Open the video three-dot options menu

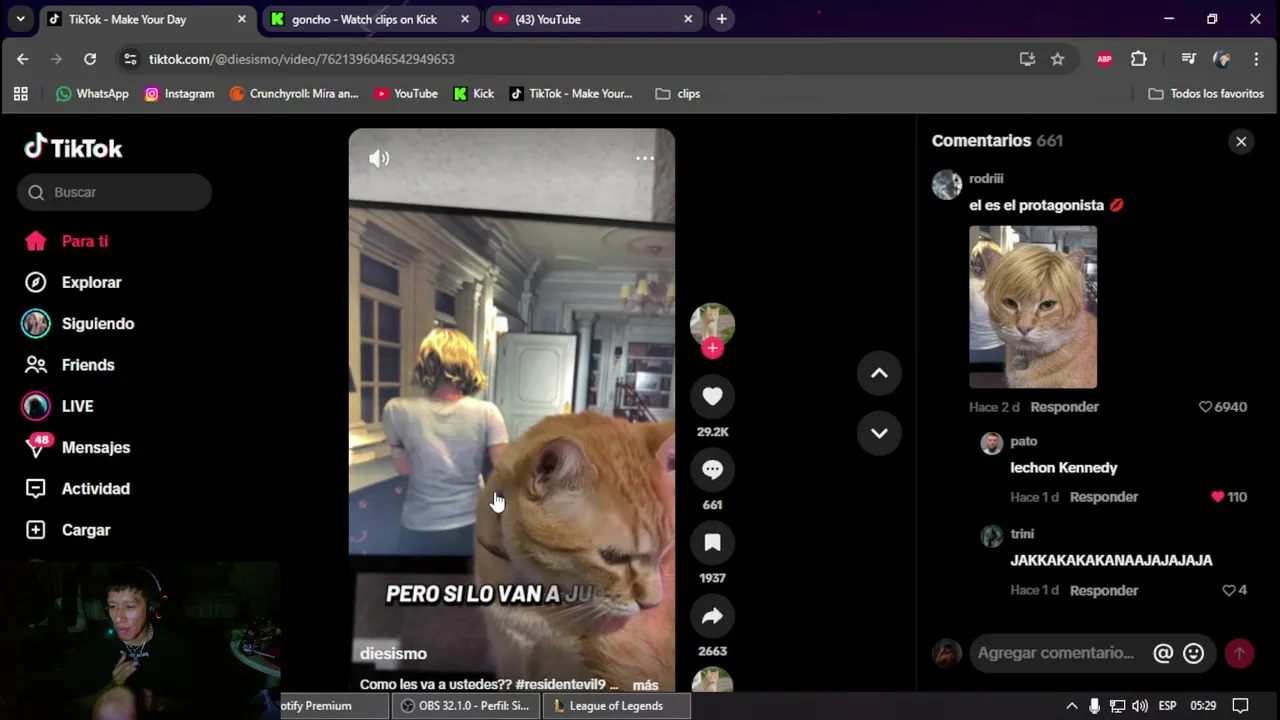(645, 158)
